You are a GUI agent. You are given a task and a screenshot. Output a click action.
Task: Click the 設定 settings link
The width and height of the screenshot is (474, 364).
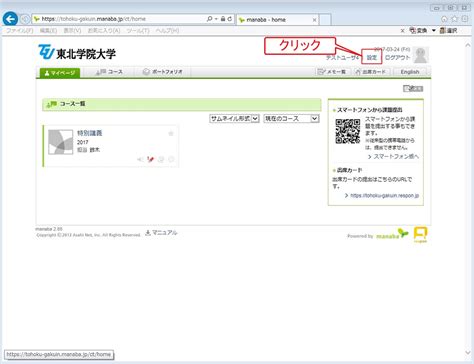click(x=371, y=58)
